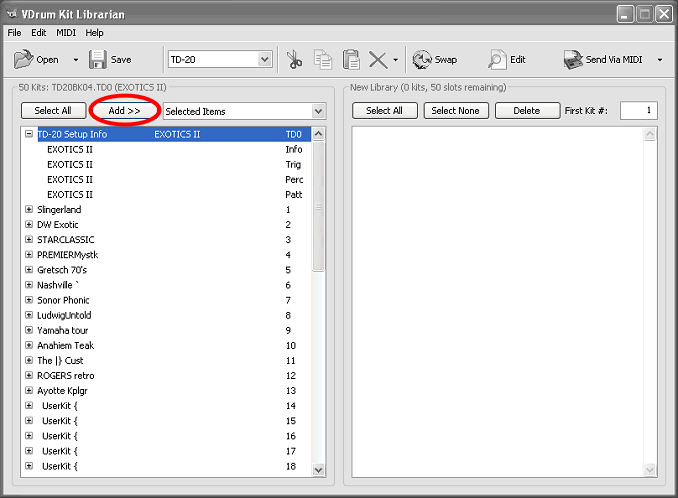
Task: Open the TD-20 module dropdown
Action: pos(264,60)
